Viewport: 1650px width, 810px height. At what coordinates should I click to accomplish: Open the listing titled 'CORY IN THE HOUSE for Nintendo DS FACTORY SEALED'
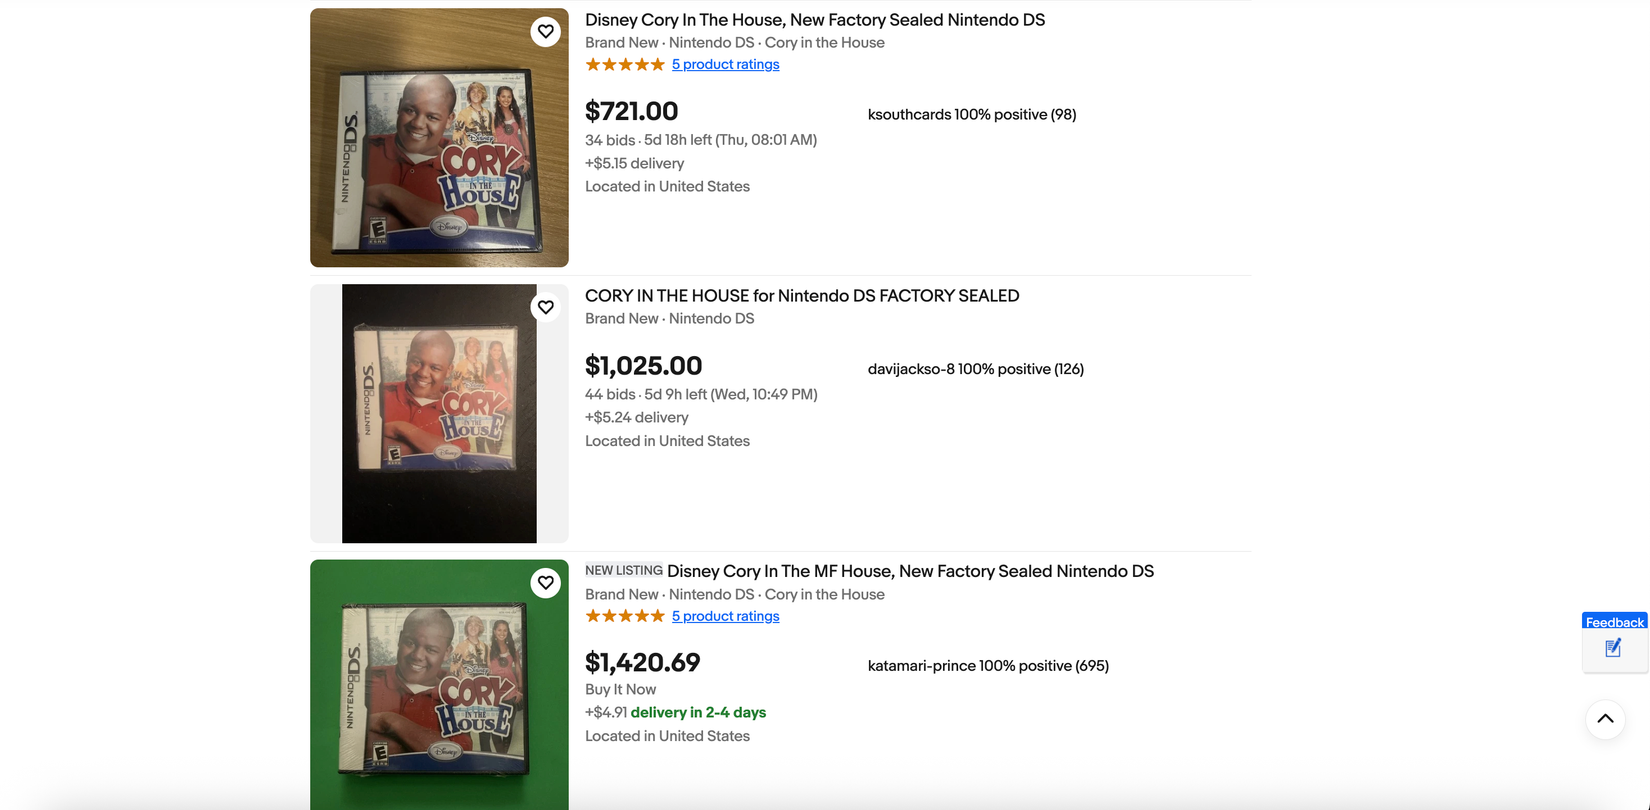(x=801, y=295)
